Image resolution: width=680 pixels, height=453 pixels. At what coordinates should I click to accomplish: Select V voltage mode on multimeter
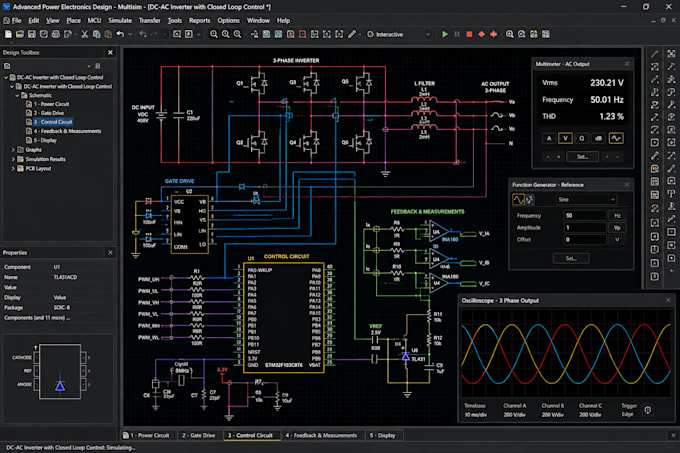pos(565,138)
